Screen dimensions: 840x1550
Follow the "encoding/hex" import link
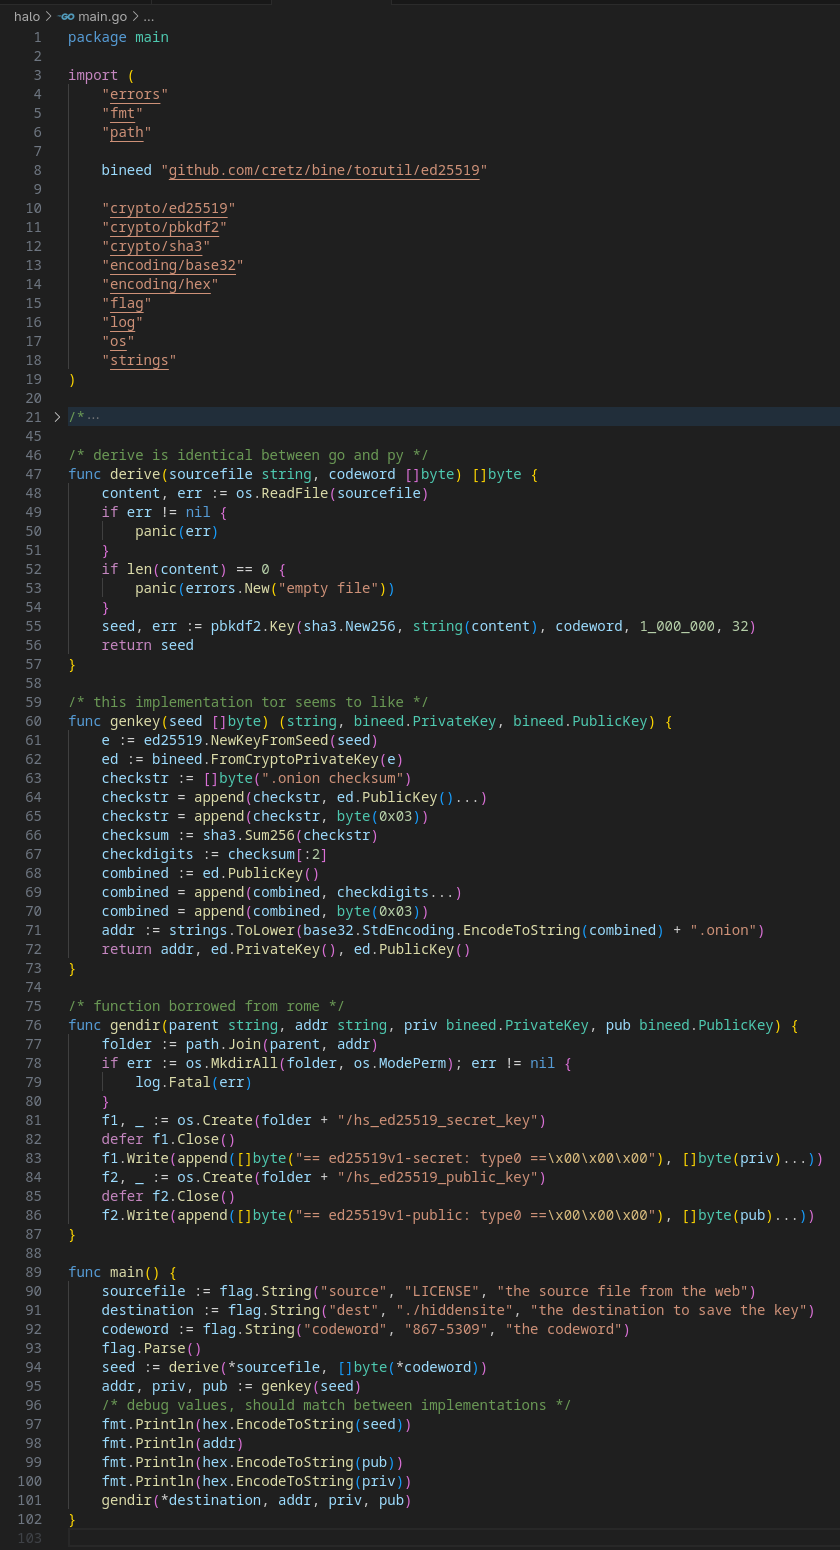coord(160,284)
